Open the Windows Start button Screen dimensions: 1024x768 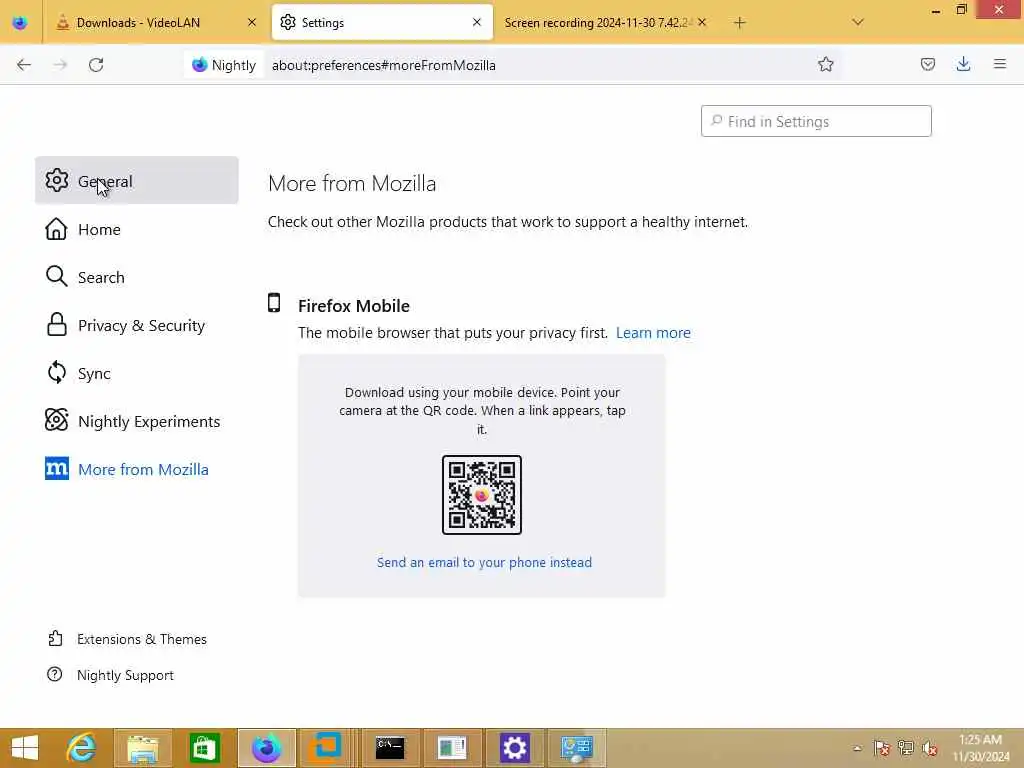pyautogui.click(x=25, y=748)
